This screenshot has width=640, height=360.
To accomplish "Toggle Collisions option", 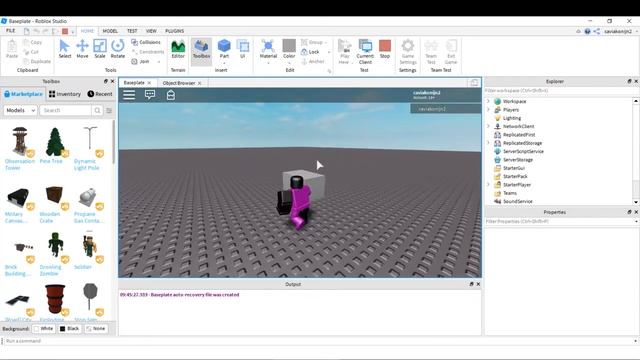I will click(146, 42).
